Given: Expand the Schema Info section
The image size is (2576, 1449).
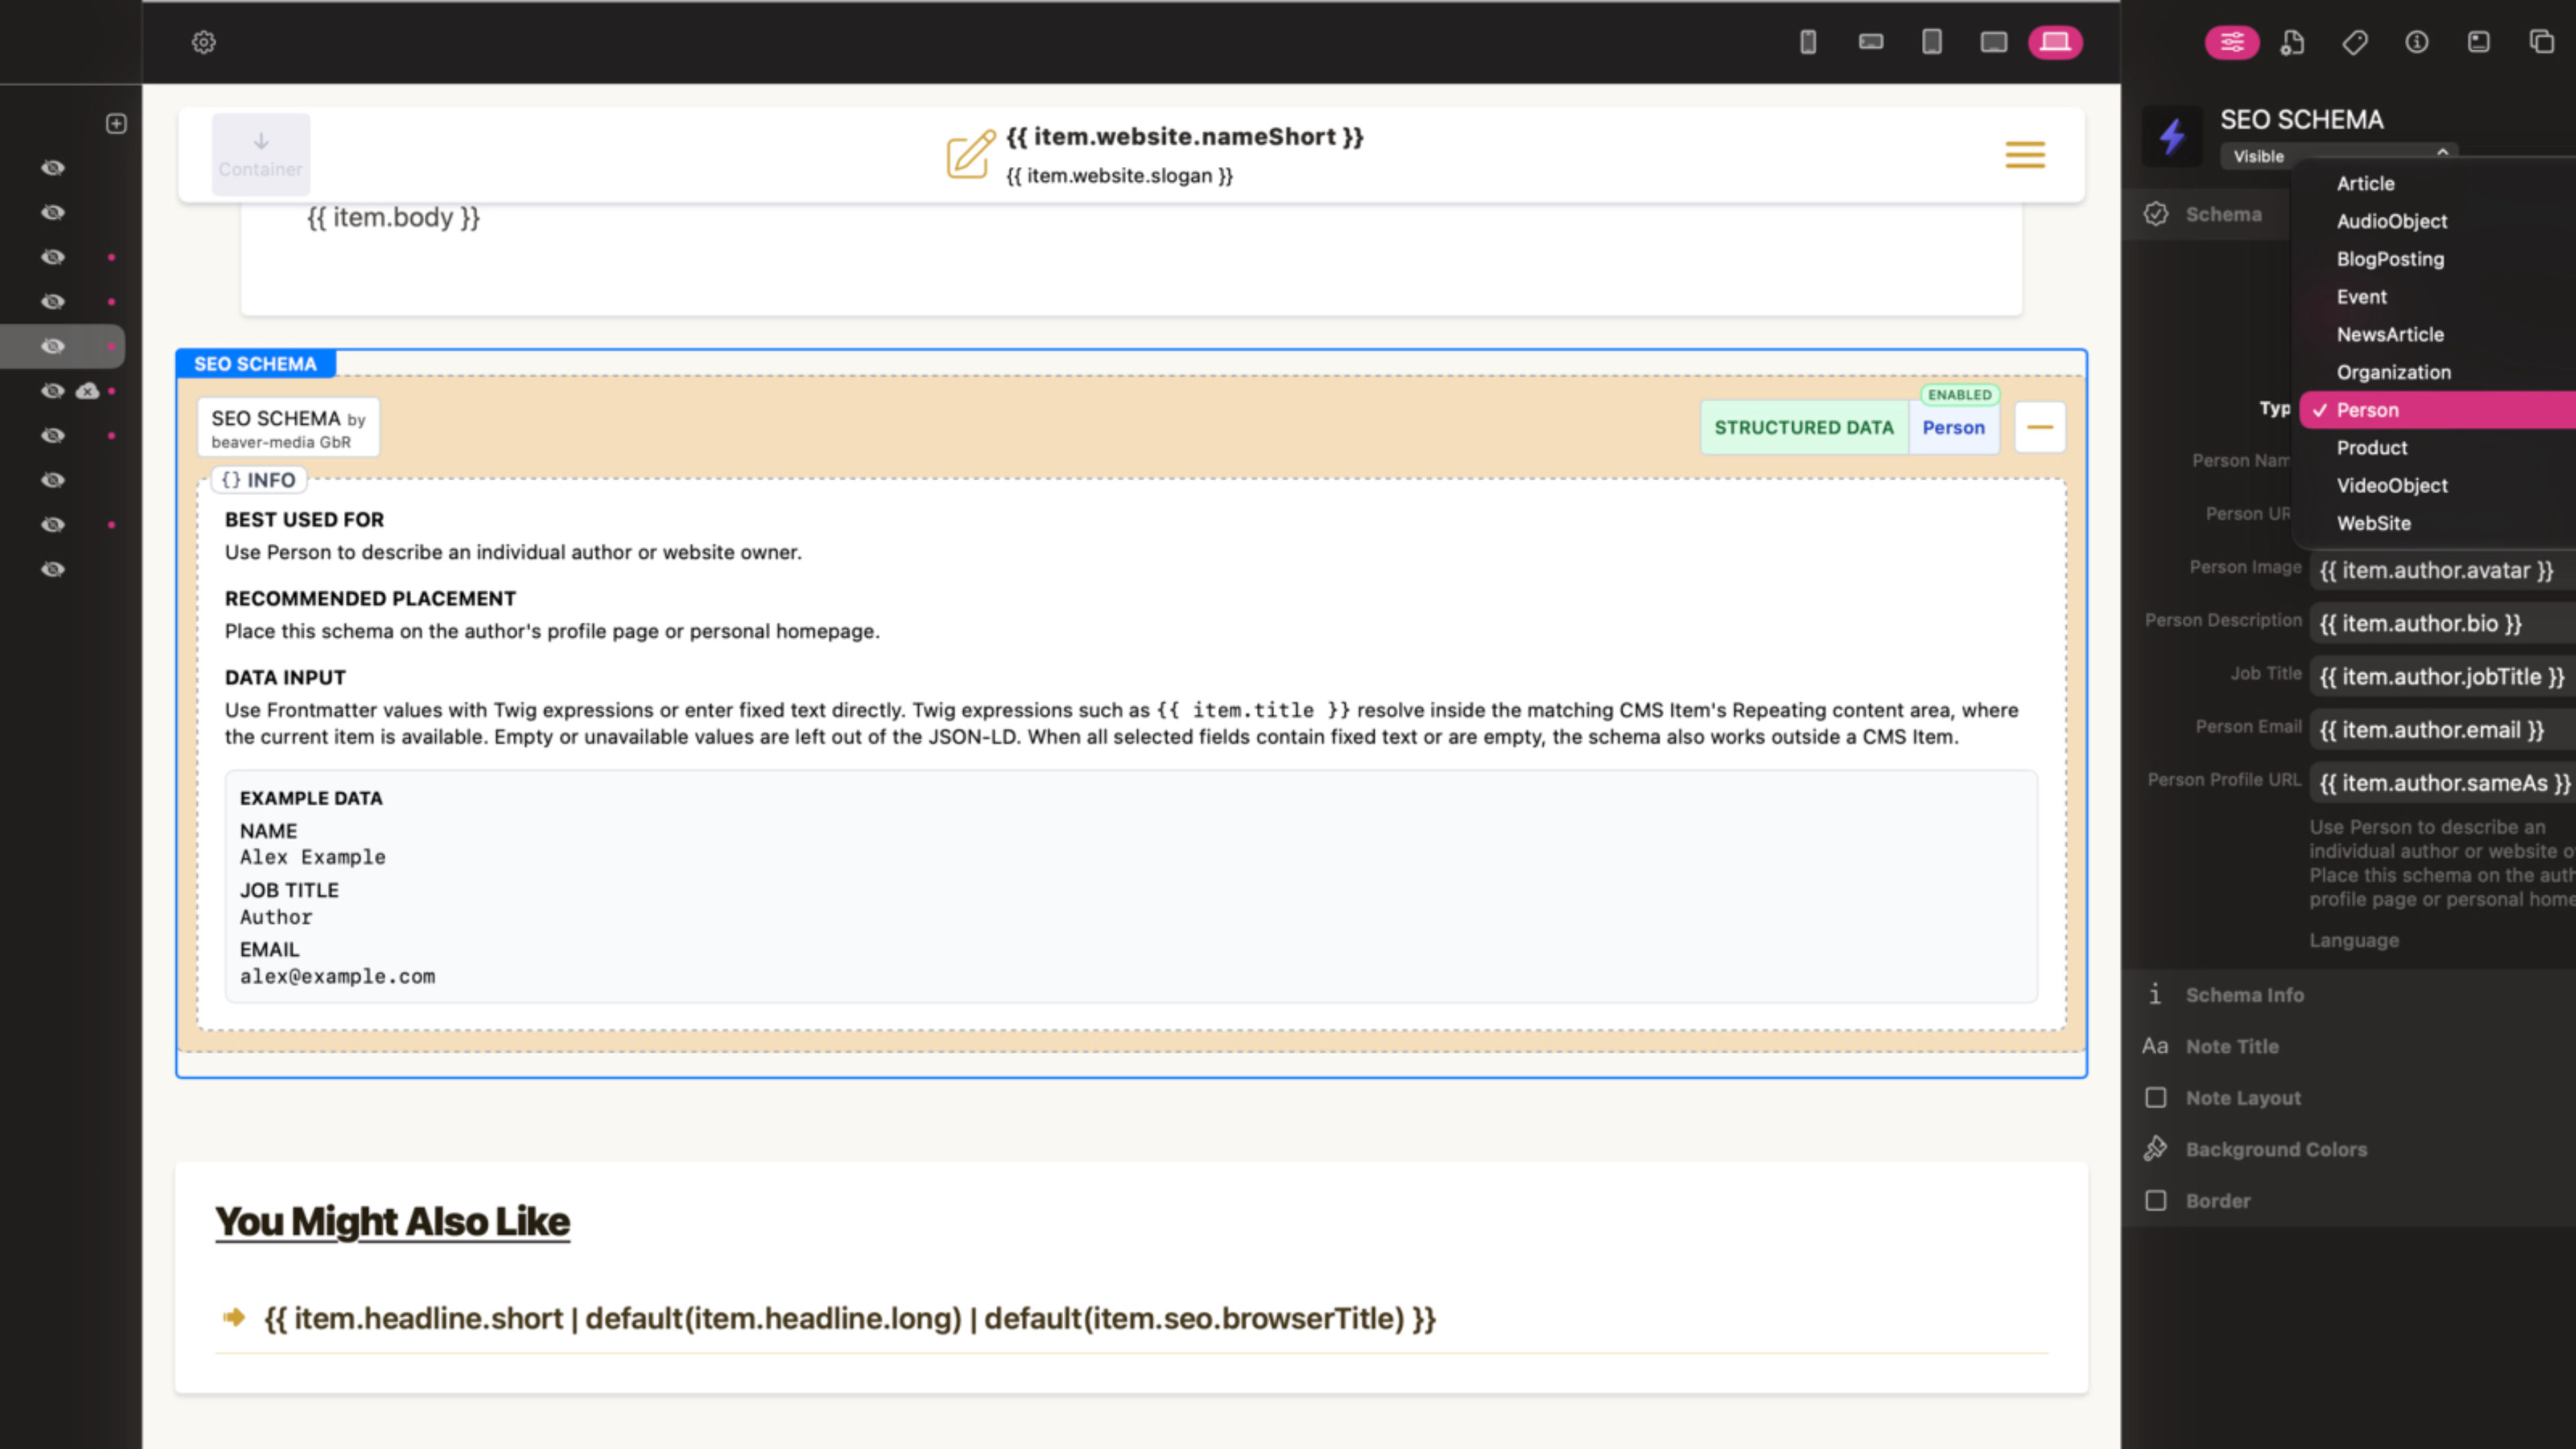Looking at the screenshot, I should [x=2349, y=995].
